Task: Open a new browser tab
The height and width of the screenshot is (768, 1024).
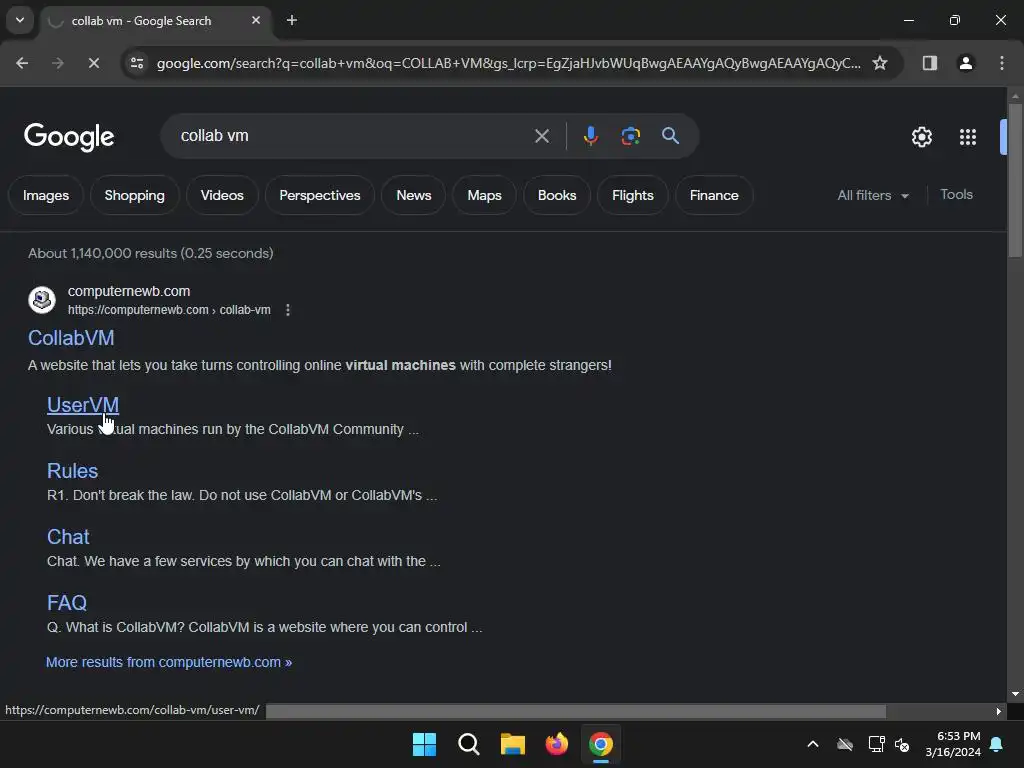Action: click(292, 20)
